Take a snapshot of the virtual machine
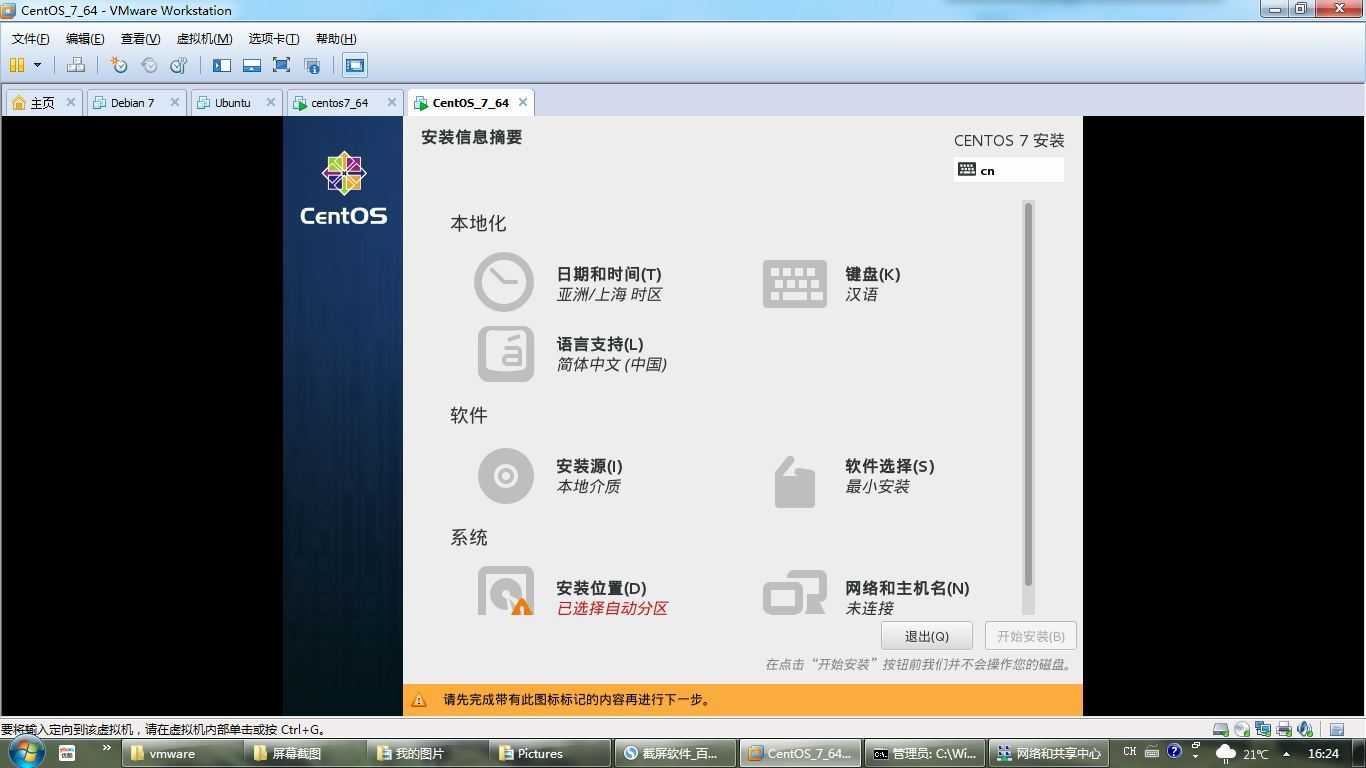Viewport: 1366px width, 768px height. point(119,65)
